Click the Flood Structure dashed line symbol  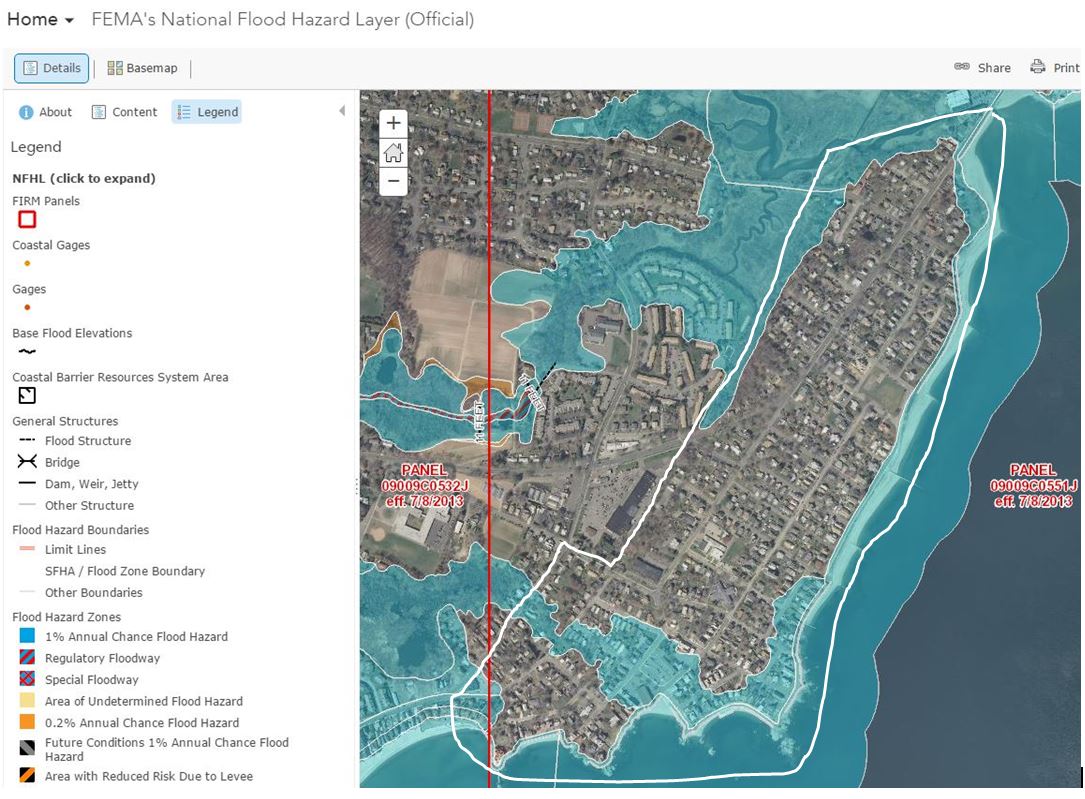27,440
